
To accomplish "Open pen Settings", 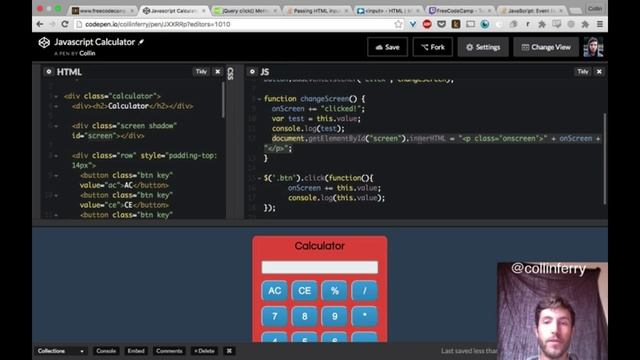I will (x=483, y=47).
